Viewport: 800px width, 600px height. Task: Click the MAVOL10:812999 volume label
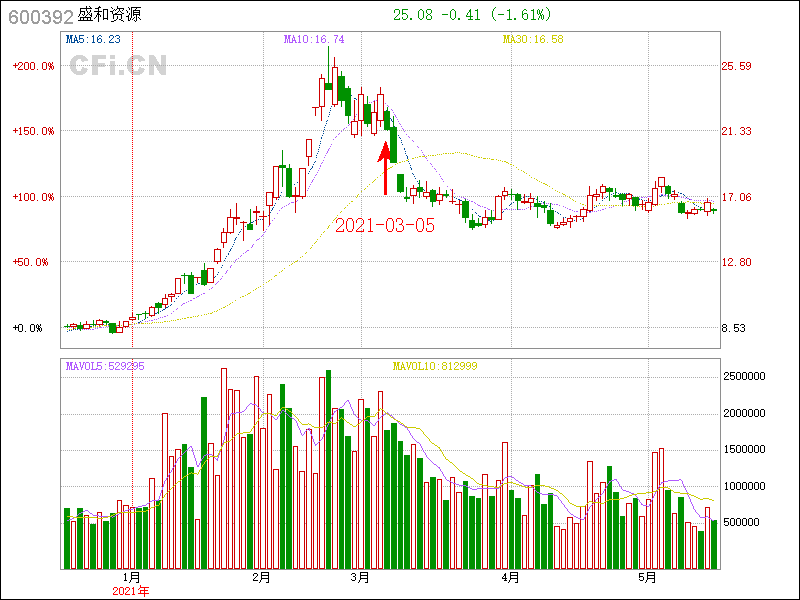435,366
